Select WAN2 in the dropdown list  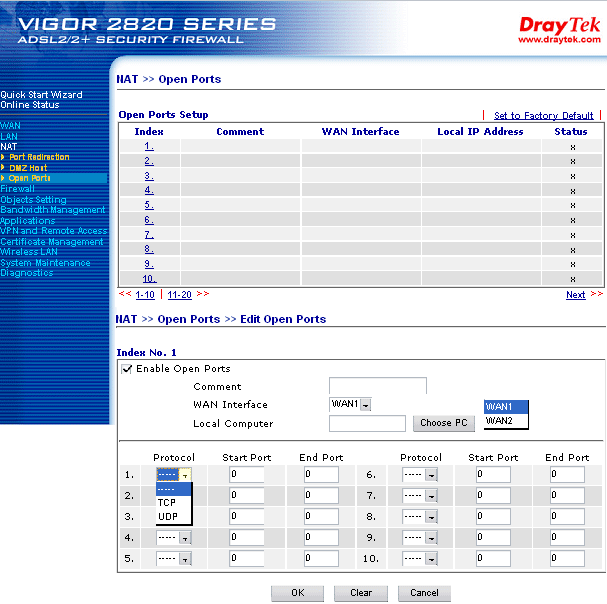pos(506,420)
